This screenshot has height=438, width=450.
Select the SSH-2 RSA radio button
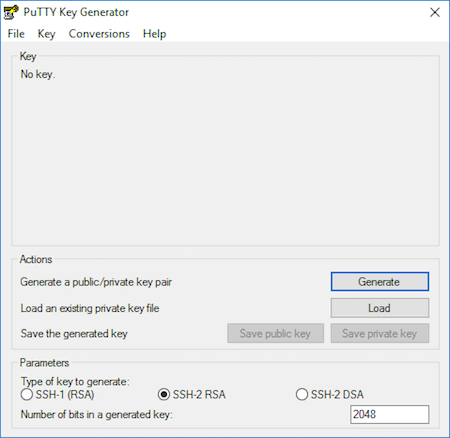point(192,395)
